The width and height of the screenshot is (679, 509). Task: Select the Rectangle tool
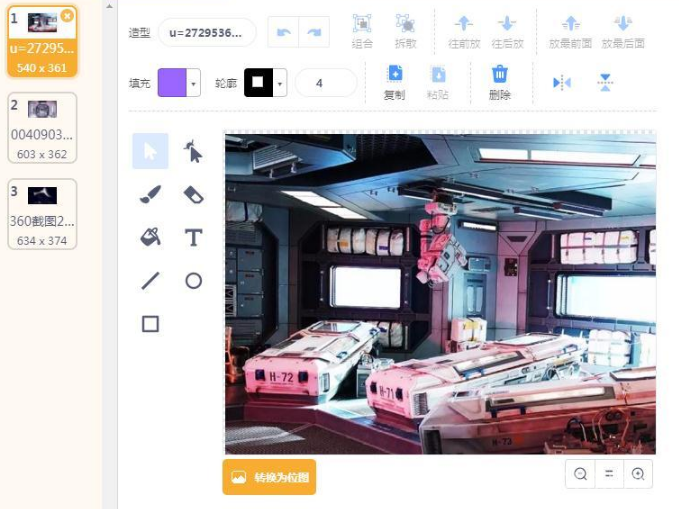click(x=150, y=324)
